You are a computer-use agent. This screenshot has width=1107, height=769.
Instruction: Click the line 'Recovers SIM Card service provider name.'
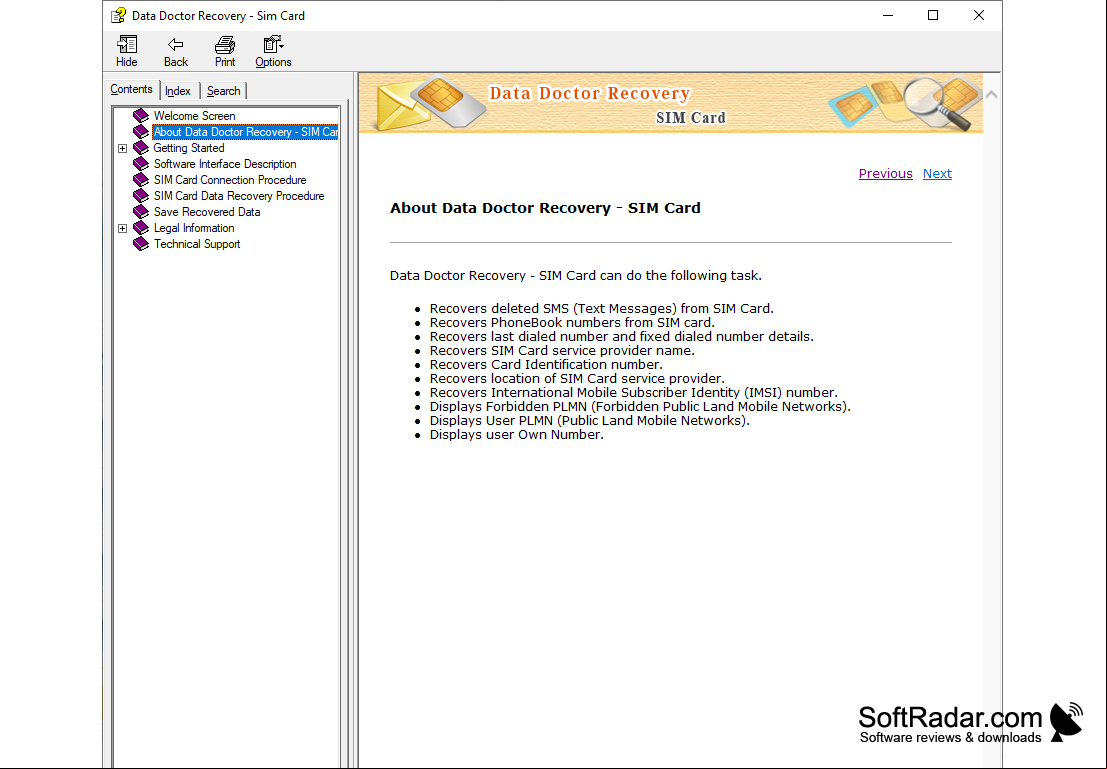(562, 351)
